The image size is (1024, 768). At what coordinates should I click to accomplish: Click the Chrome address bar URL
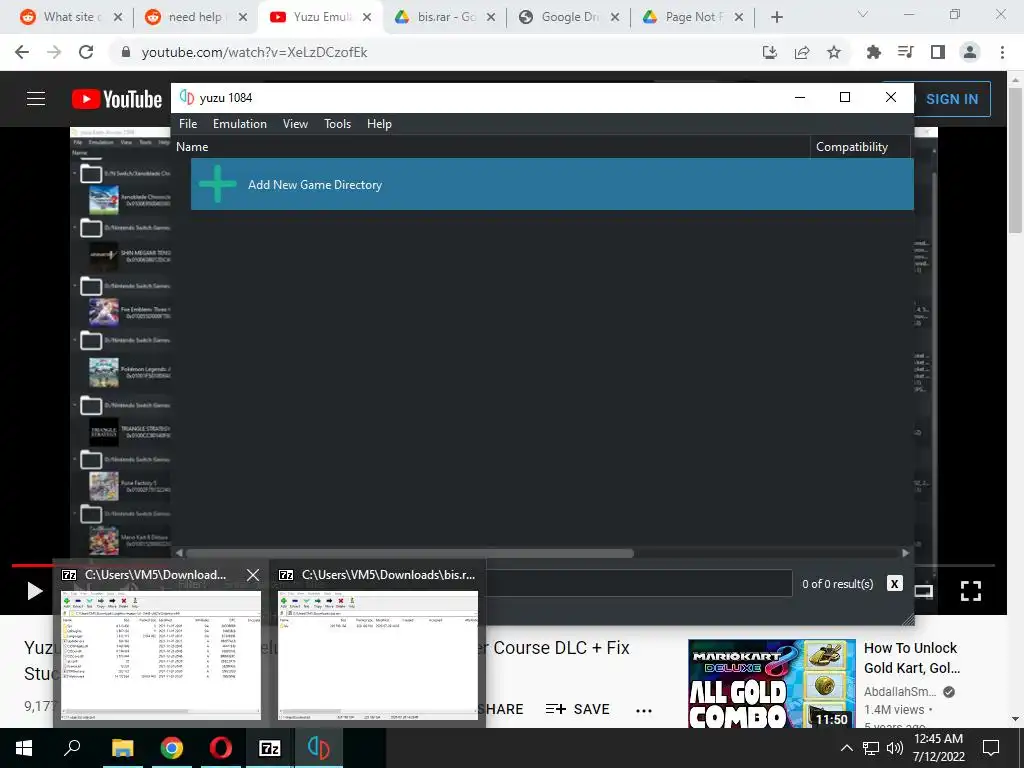coord(254,52)
